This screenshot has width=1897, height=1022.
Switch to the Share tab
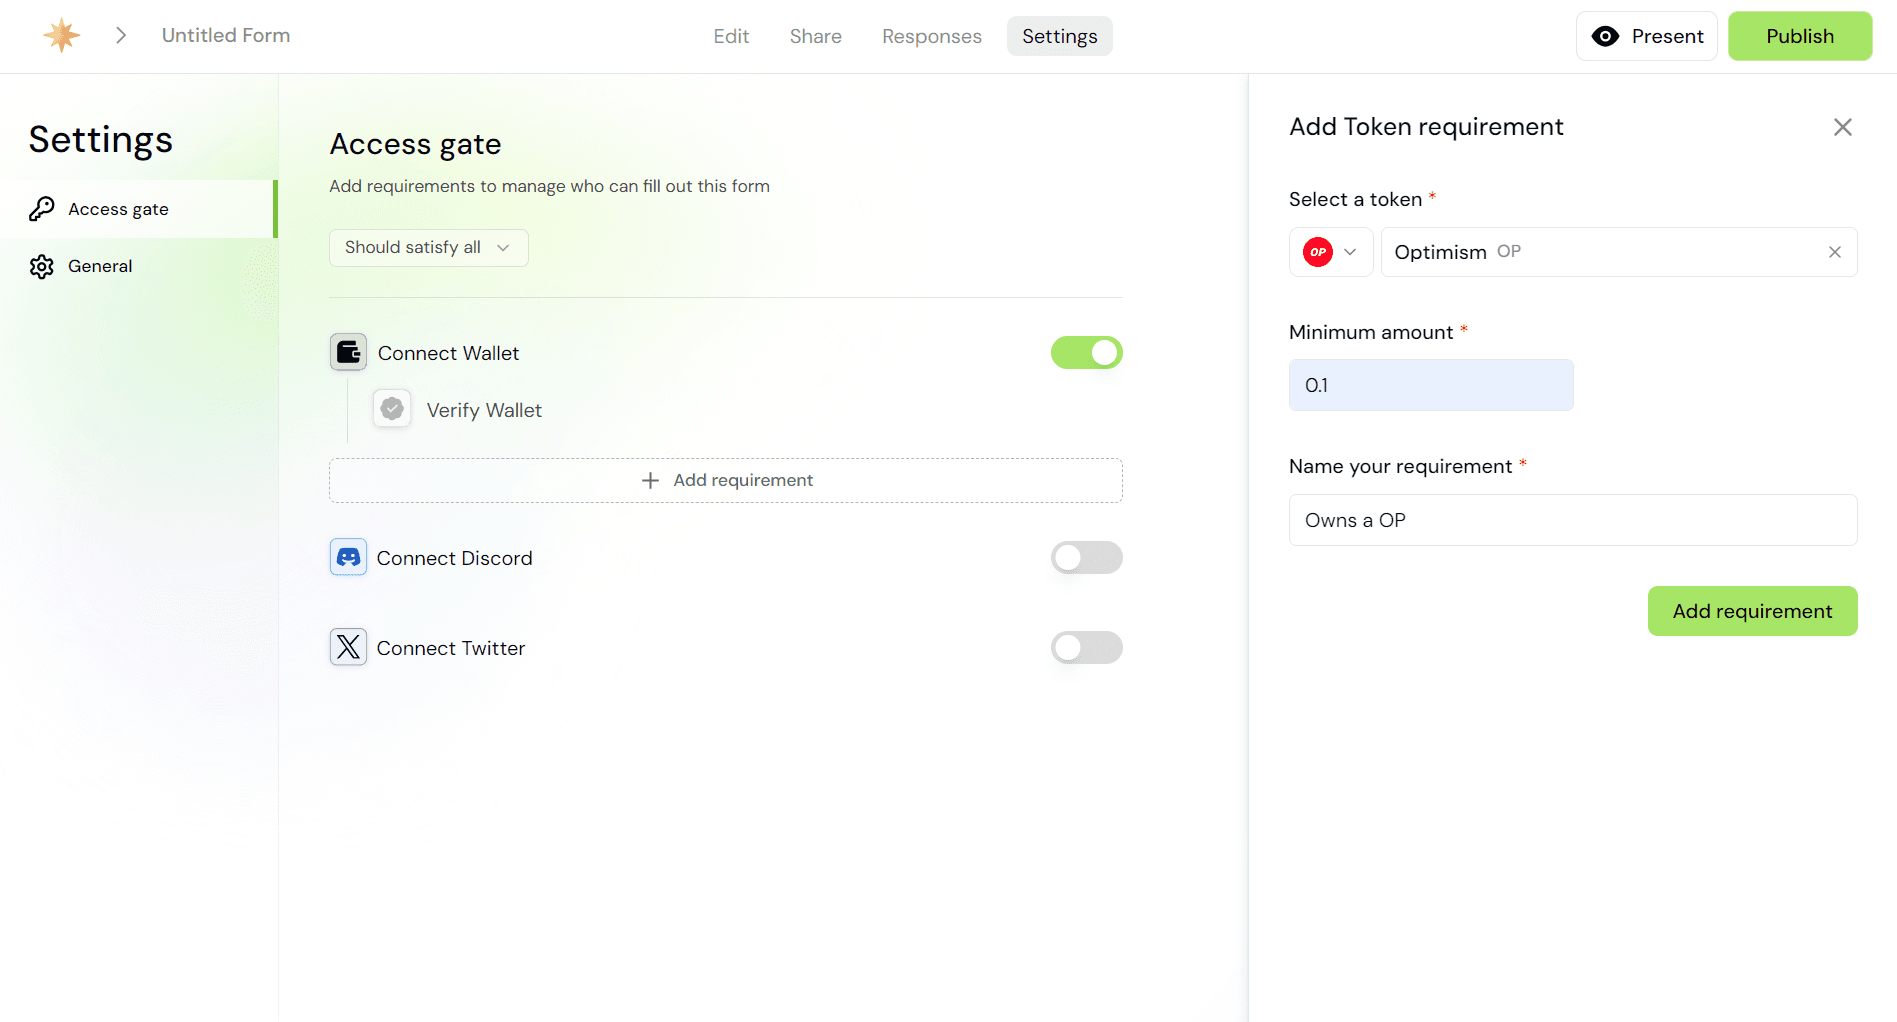(815, 36)
